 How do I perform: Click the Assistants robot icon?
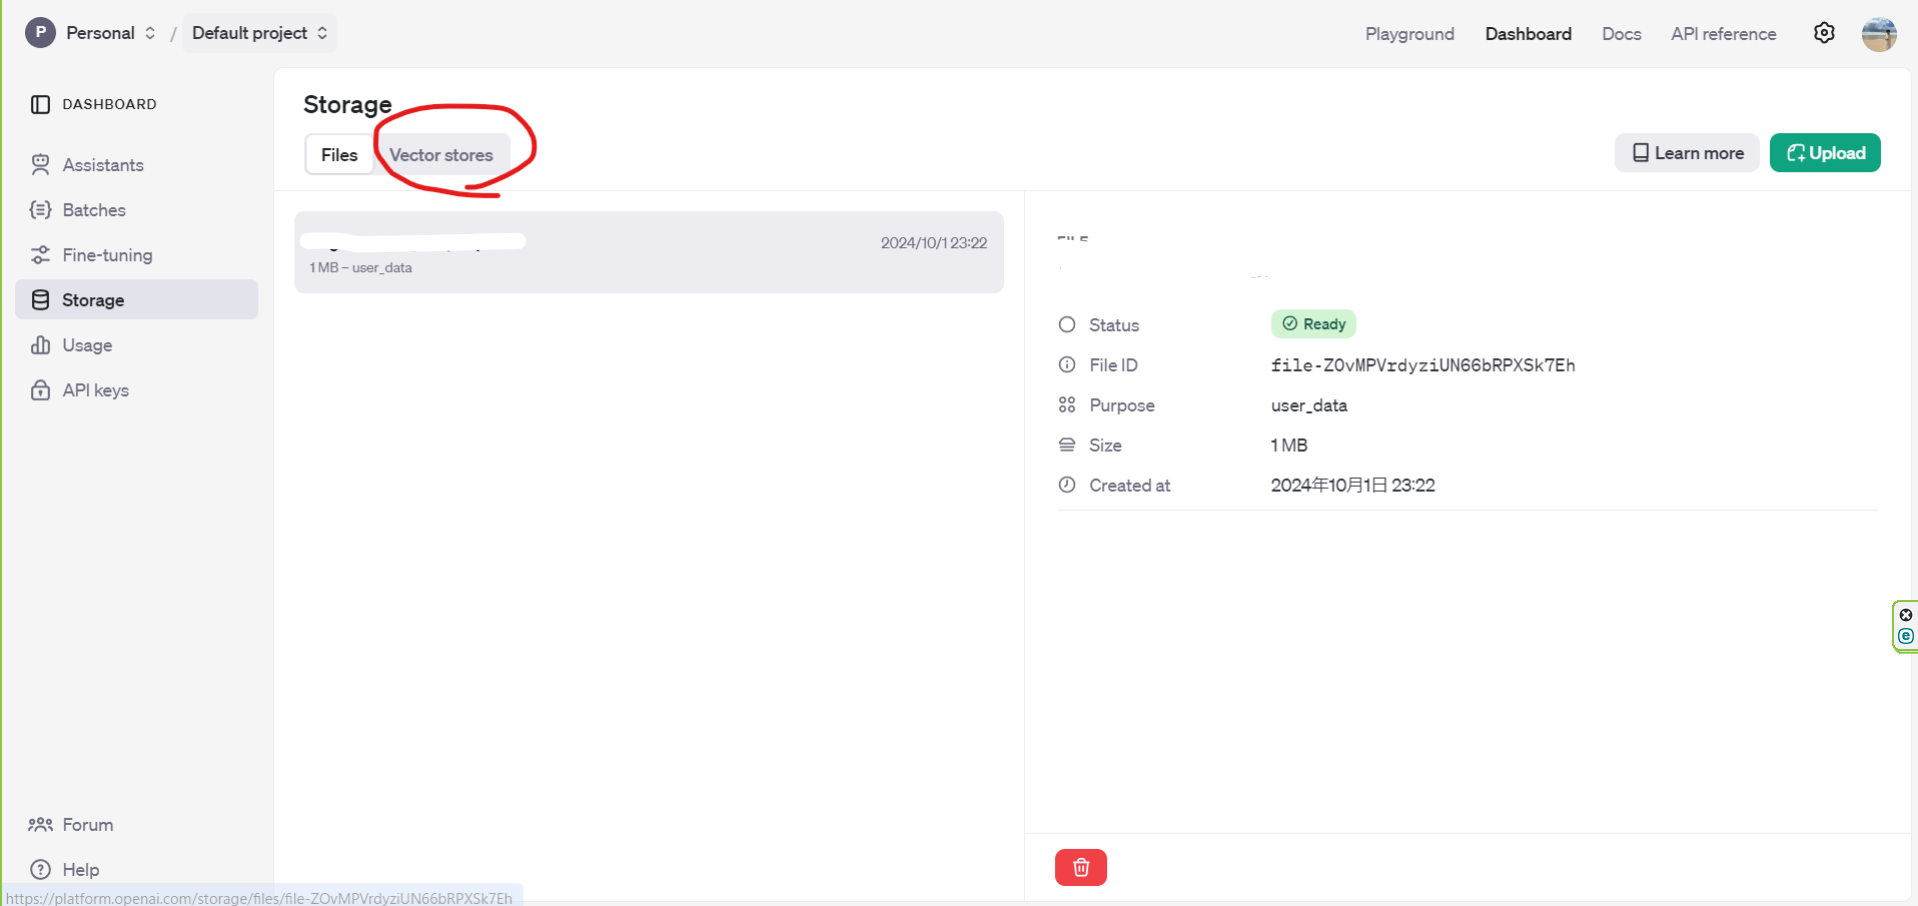[x=40, y=165]
